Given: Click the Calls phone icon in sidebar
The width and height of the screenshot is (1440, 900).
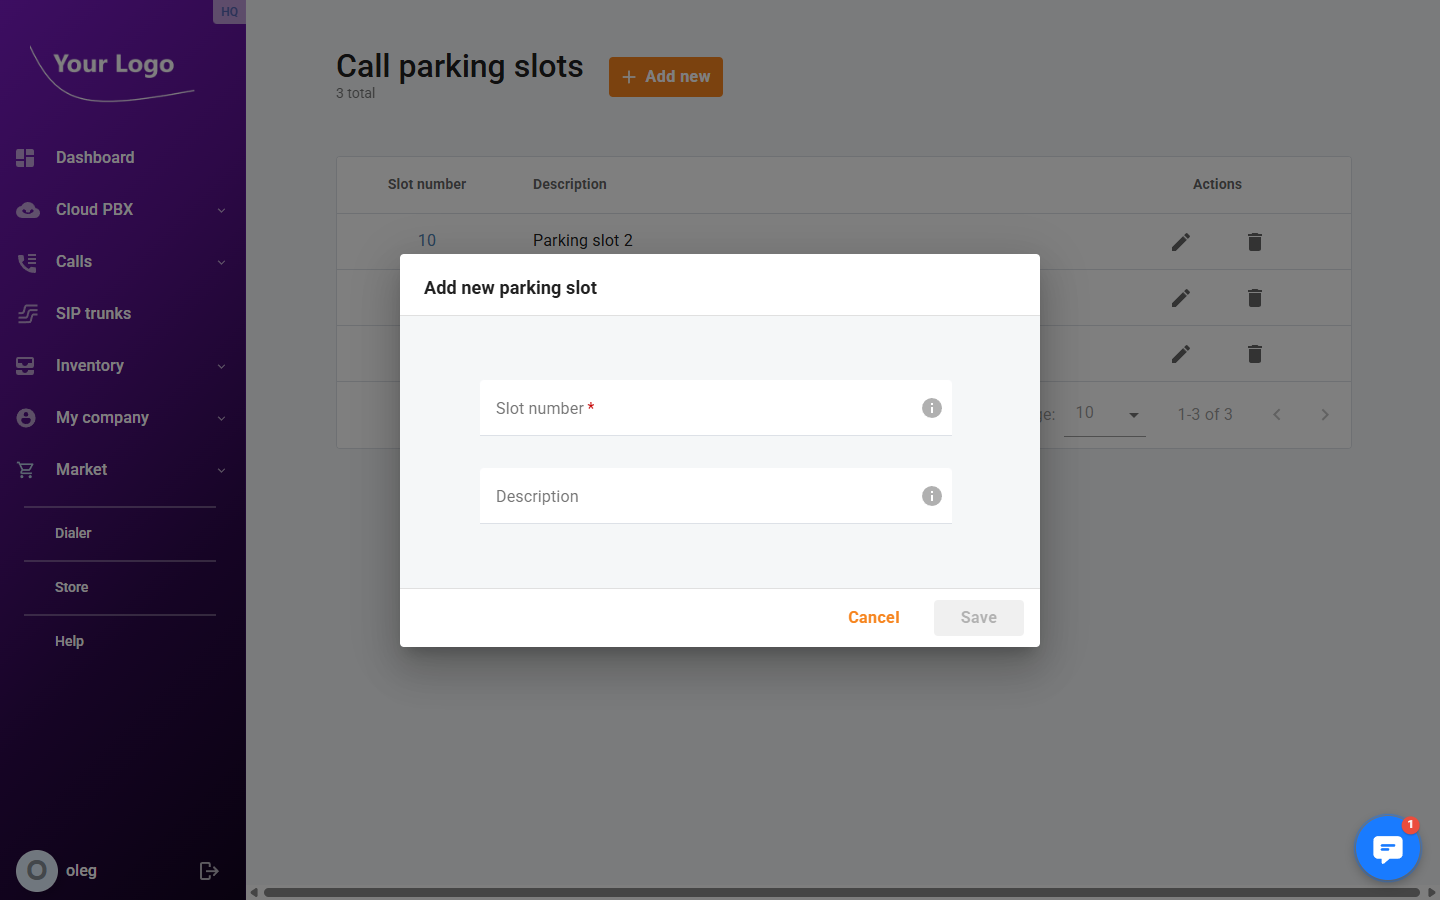Looking at the screenshot, I should (25, 261).
